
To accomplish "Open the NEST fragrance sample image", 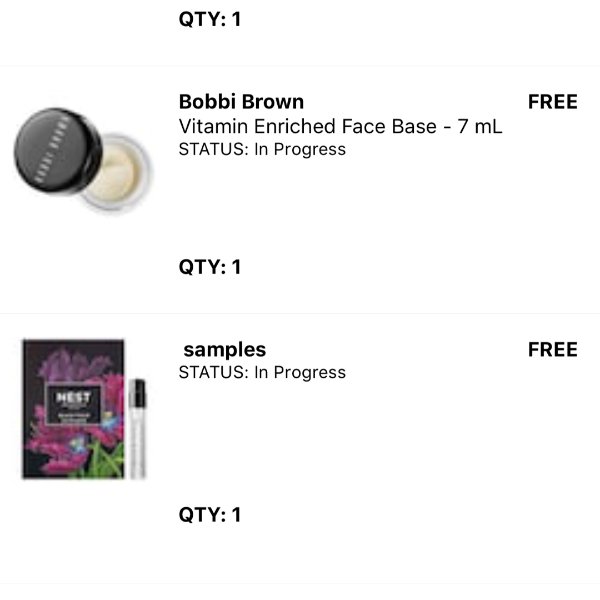I will [x=84, y=409].
